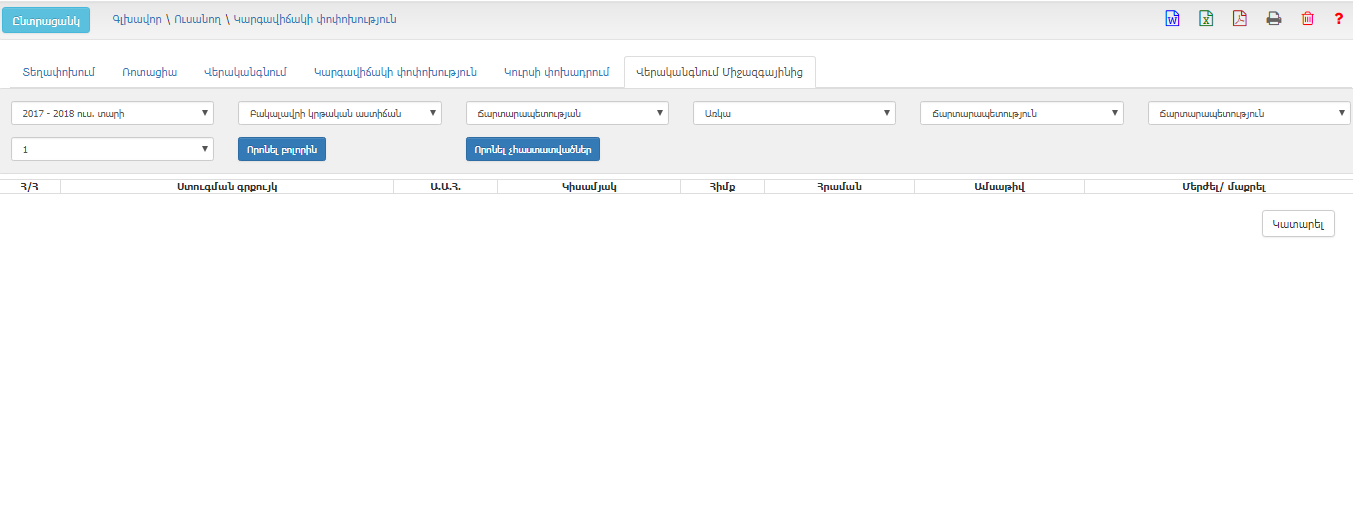The width and height of the screenshot is (1353, 528).
Task: Follow the Գլխավոր breadcrumb link
Action: [137, 19]
